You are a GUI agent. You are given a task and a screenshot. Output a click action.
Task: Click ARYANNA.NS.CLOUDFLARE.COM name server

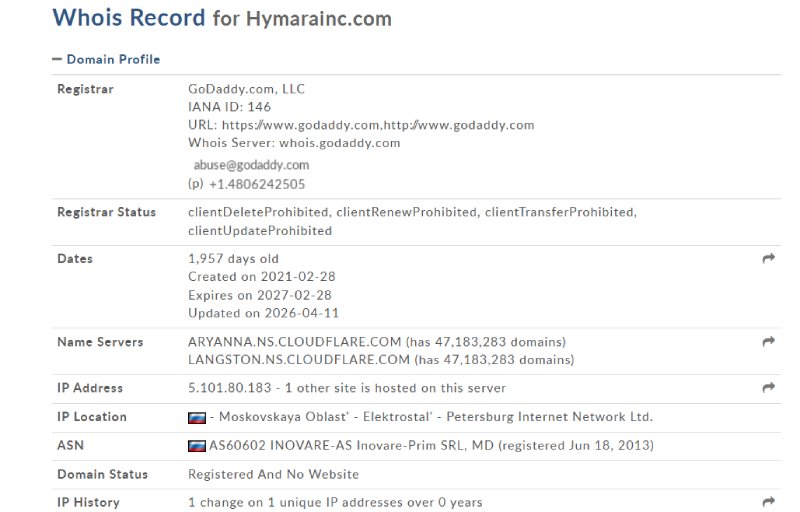click(x=295, y=342)
